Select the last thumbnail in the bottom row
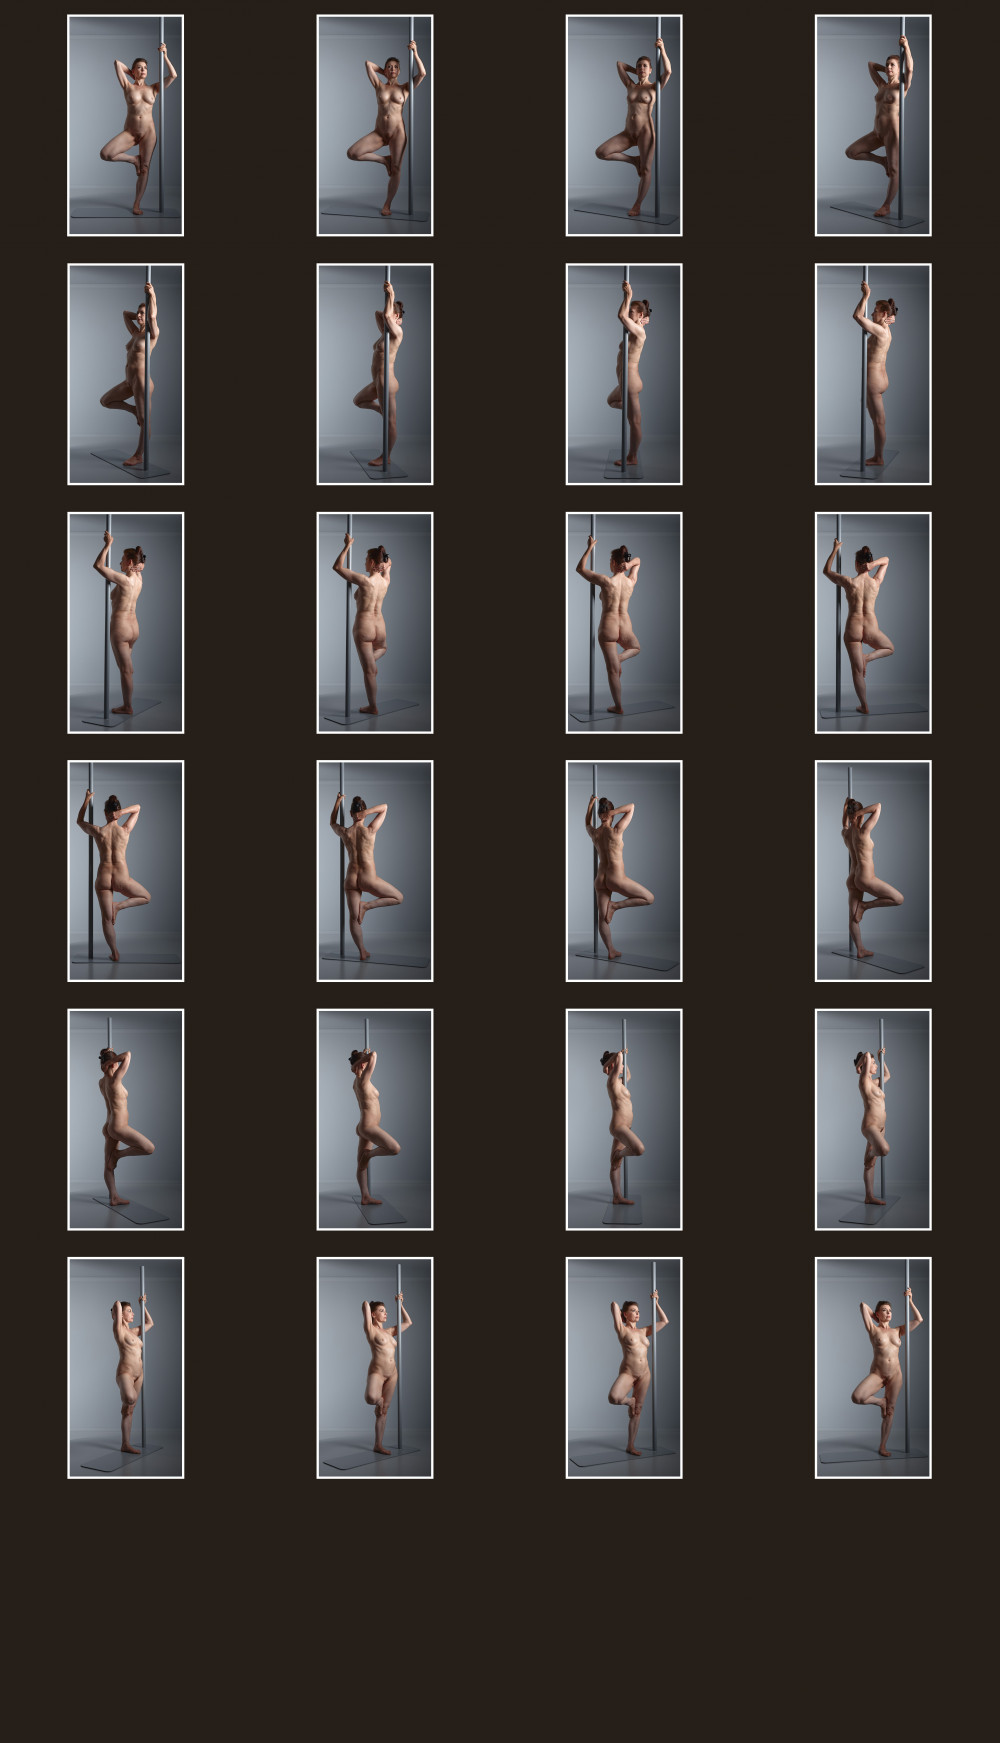1000x1743 pixels. [873, 1368]
